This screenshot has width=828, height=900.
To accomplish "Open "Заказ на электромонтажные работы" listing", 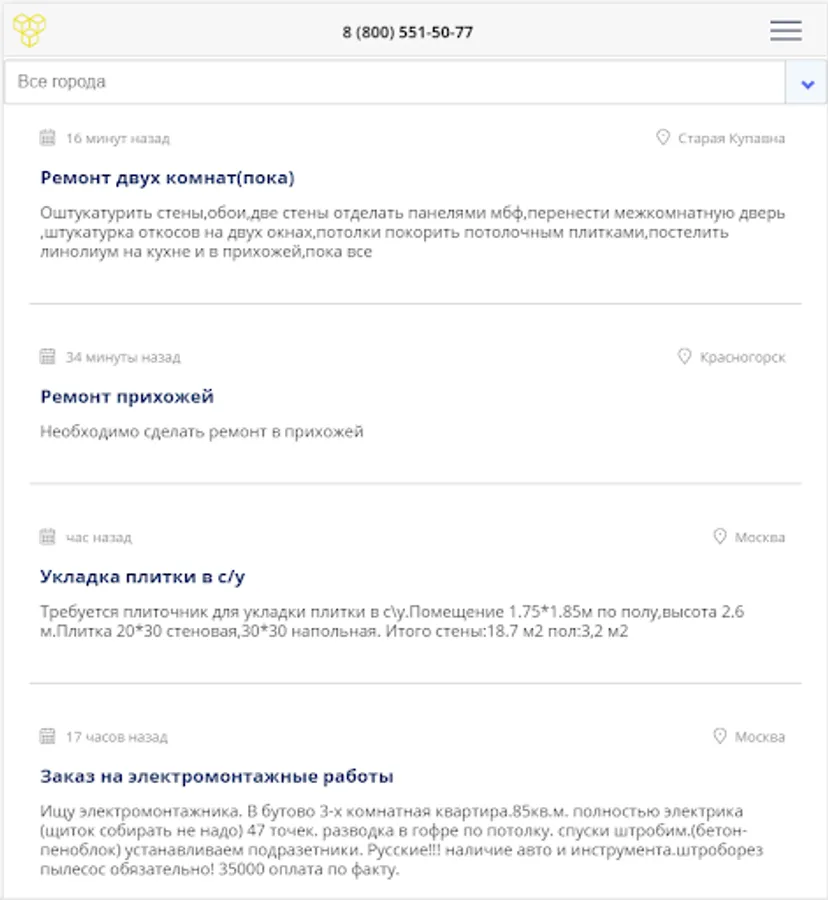I will click(x=216, y=777).
